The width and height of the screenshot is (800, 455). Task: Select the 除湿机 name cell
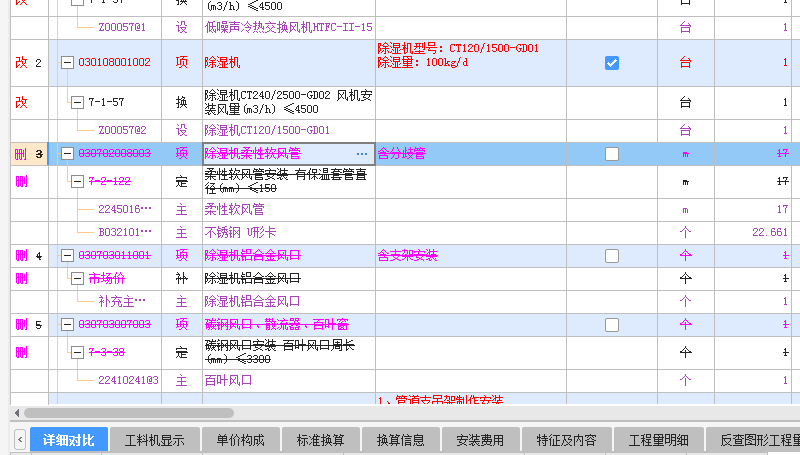289,63
